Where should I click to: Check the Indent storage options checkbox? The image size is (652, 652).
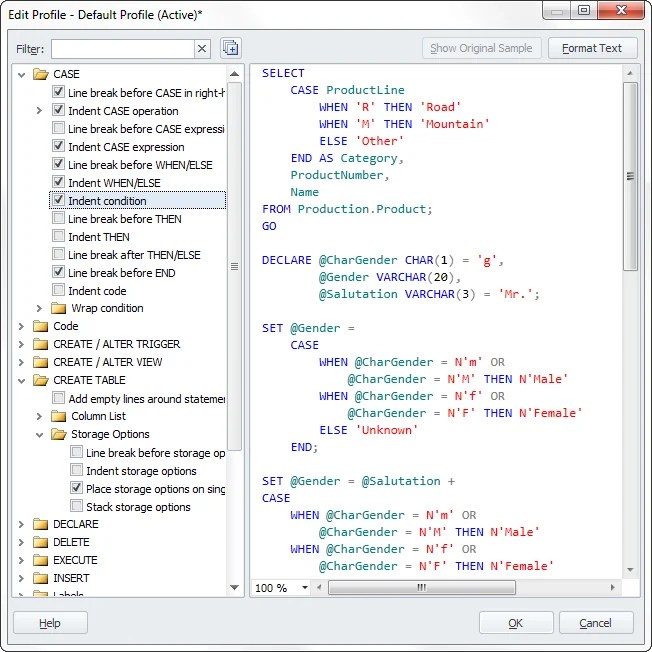pyautogui.click(x=77, y=470)
